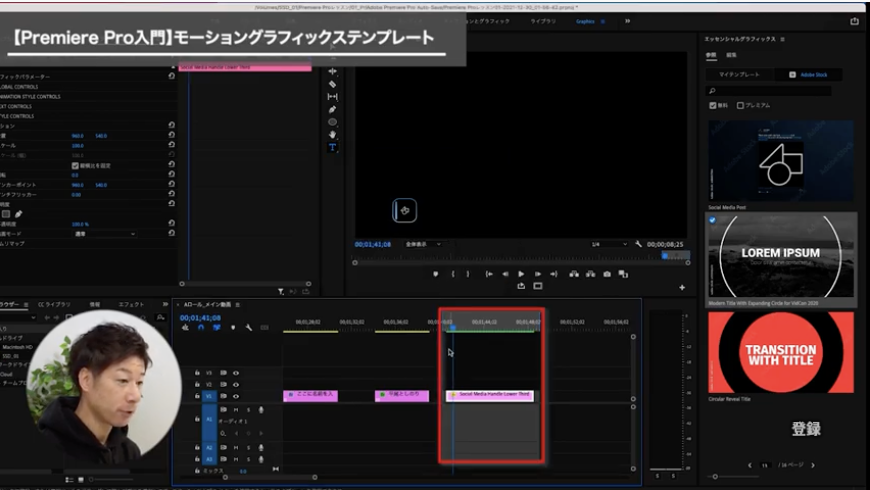Go to In point in Program Monitor
870x490 pixels.
(x=489, y=274)
